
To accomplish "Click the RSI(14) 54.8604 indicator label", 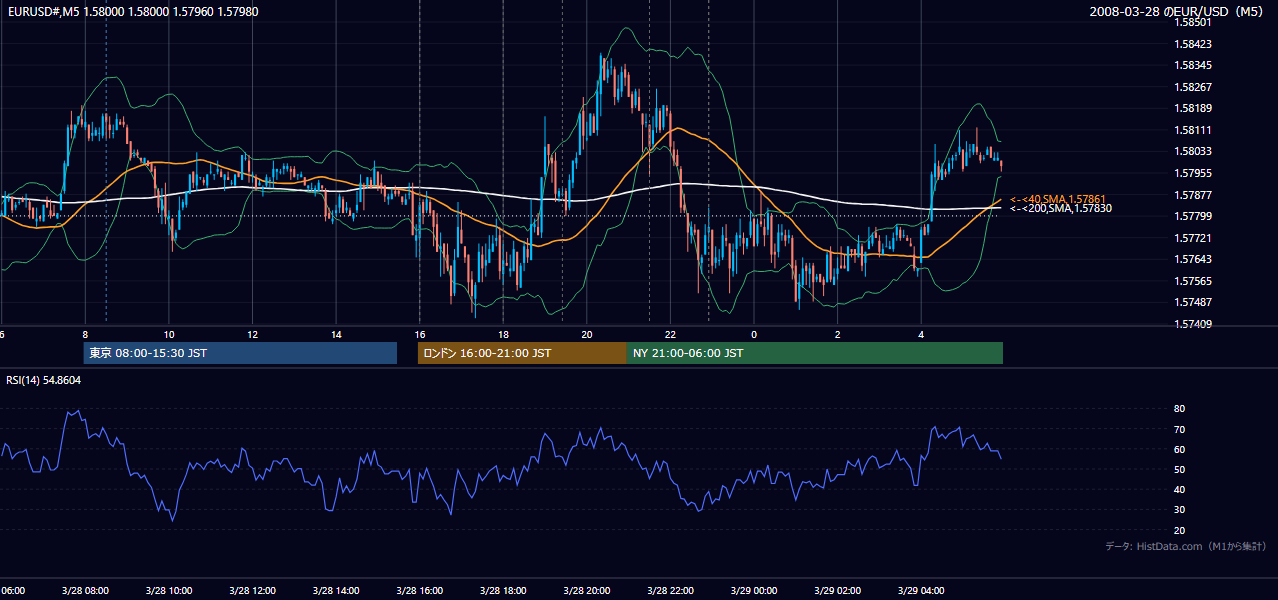I will tap(43, 380).
